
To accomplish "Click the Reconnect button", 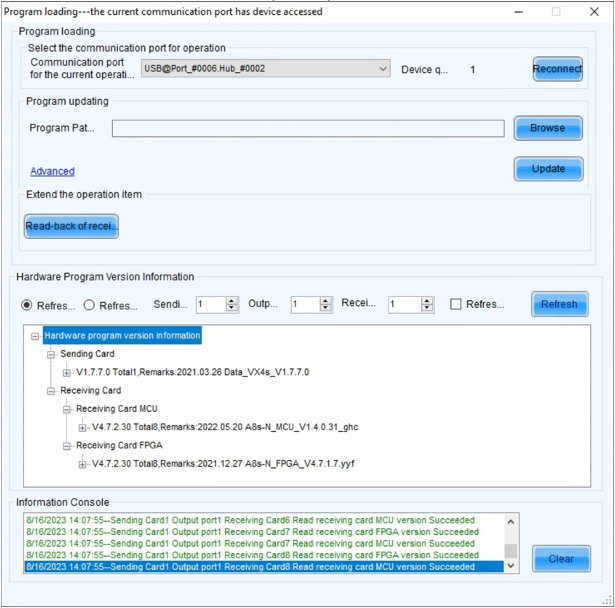I will point(557,69).
